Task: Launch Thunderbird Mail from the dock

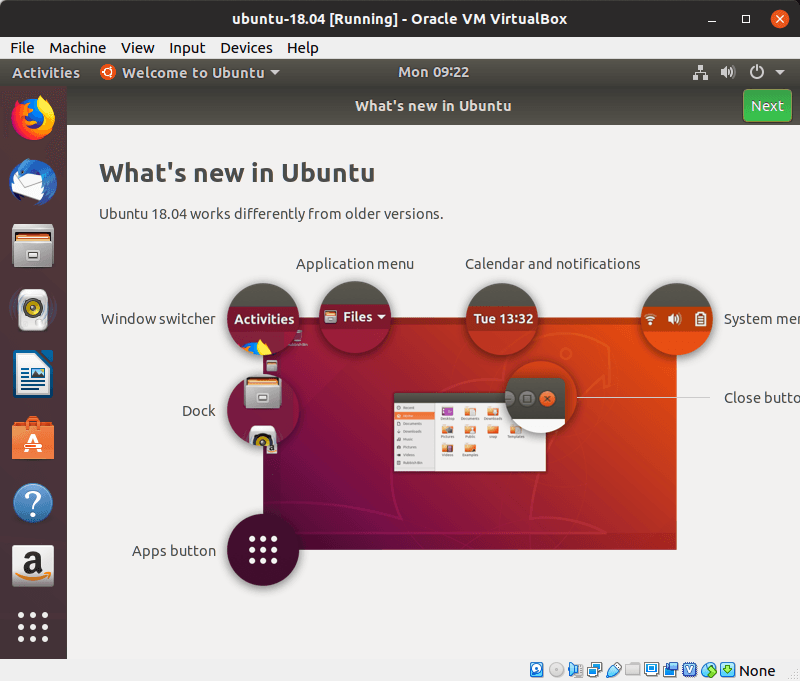Action: coord(33,182)
